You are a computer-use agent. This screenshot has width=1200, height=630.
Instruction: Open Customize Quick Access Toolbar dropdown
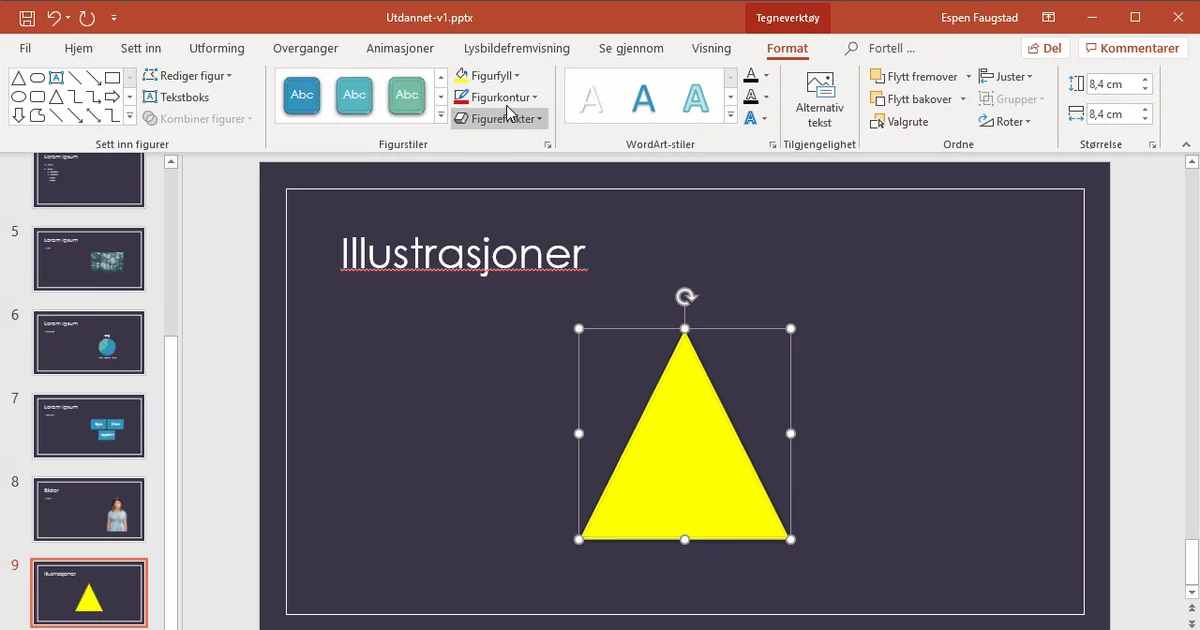tap(114, 18)
